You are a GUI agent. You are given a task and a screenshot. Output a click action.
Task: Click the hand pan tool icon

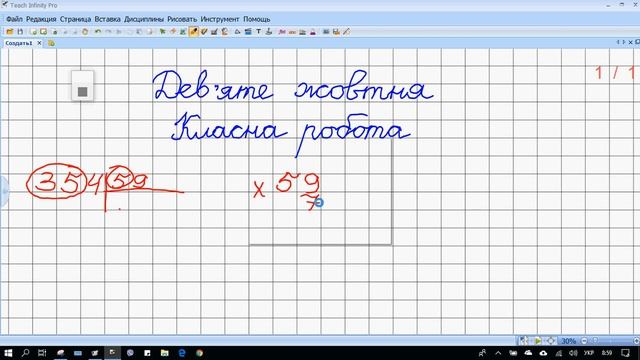tap(85, 31)
